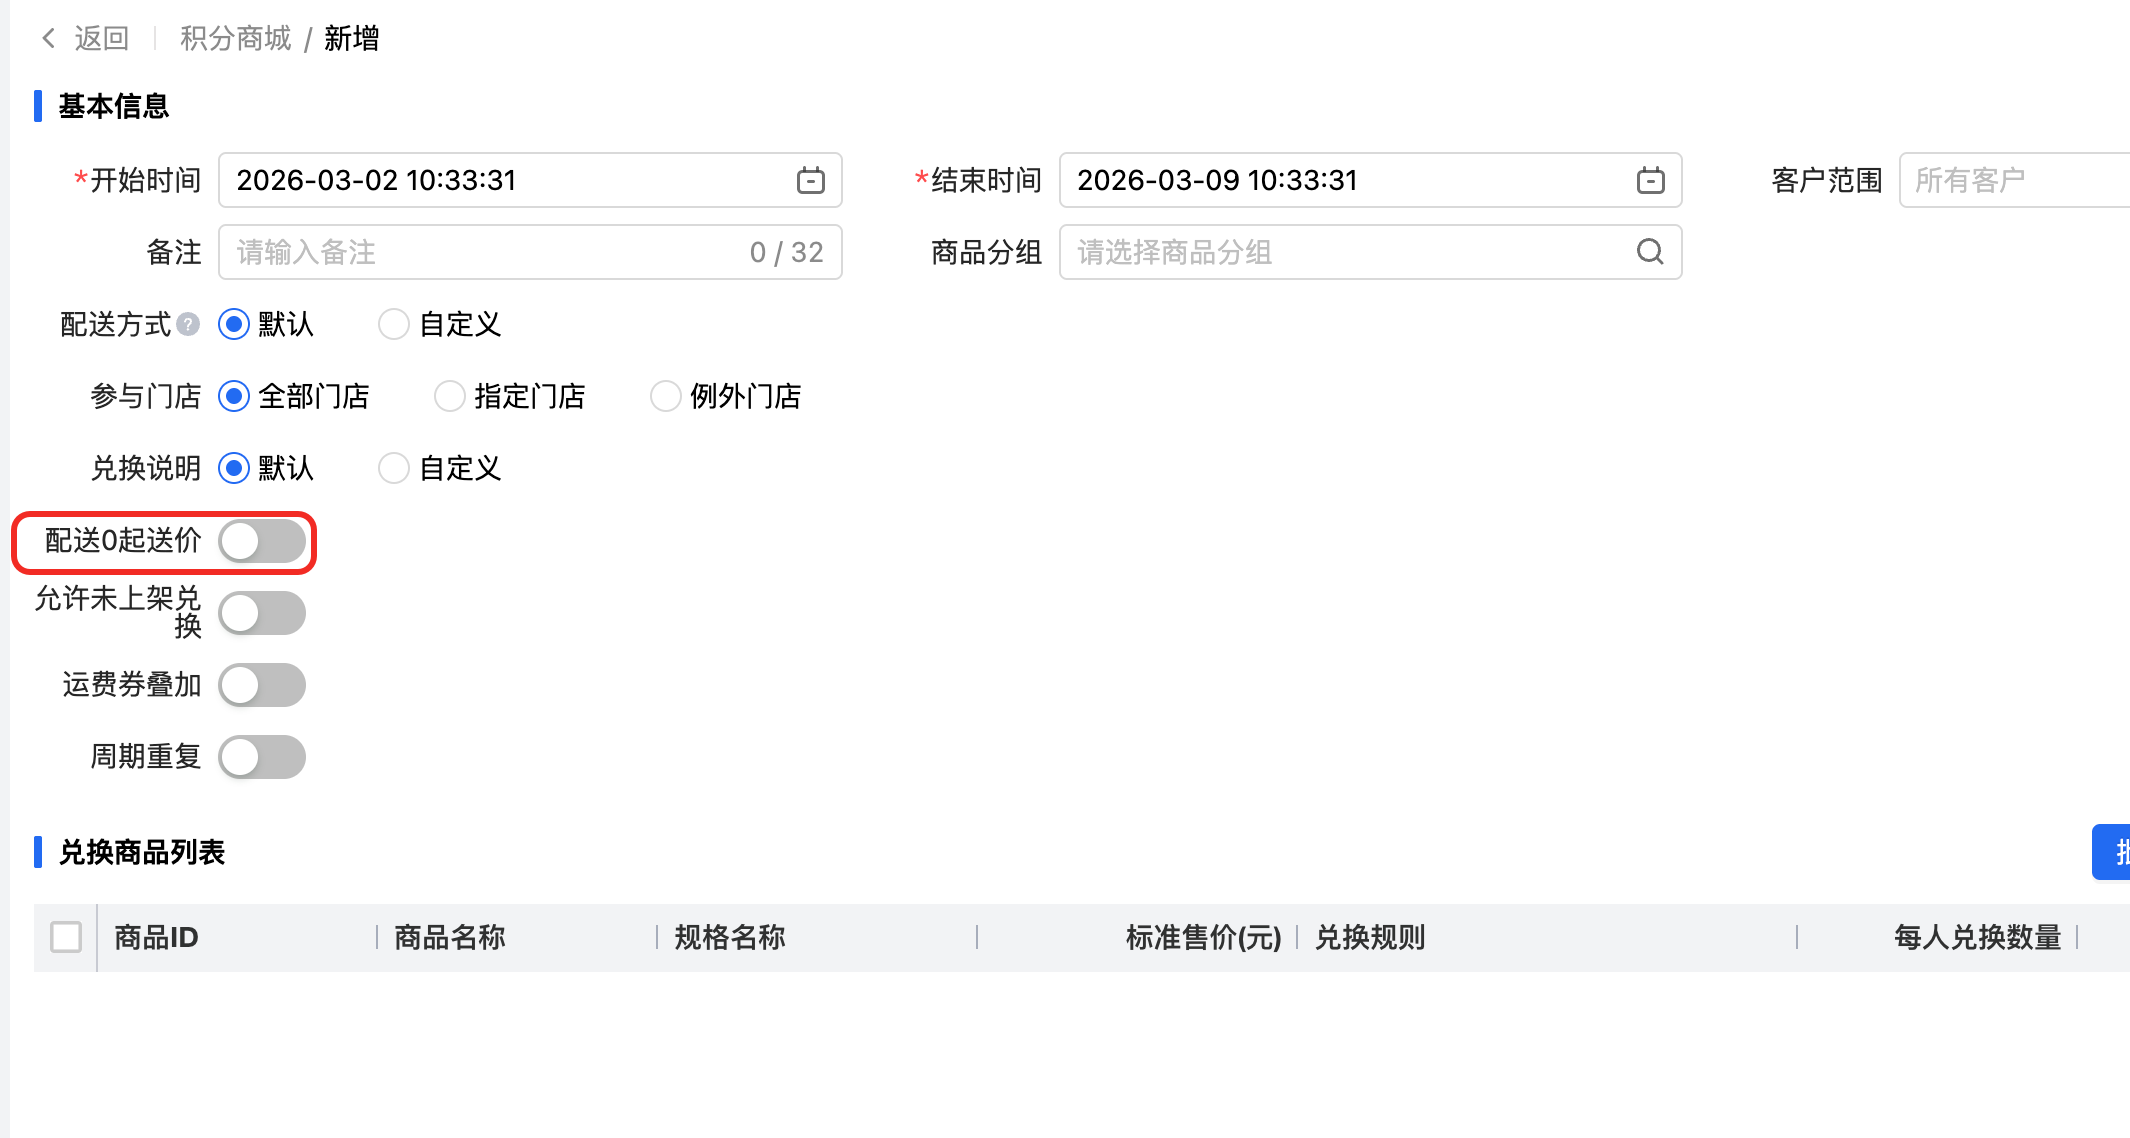Select the 例外门店 radio option
The image size is (2130, 1138).
pyautogui.click(x=666, y=397)
